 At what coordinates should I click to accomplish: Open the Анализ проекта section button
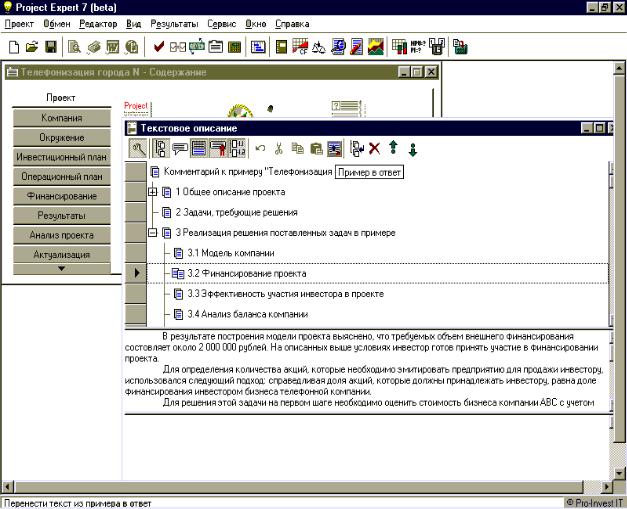coord(62,236)
